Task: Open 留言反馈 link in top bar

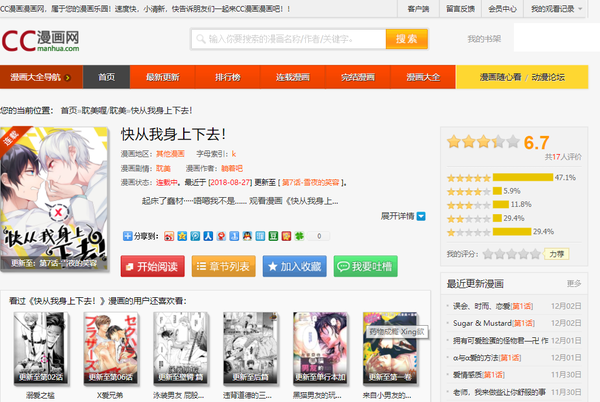Action: pos(460,9)
